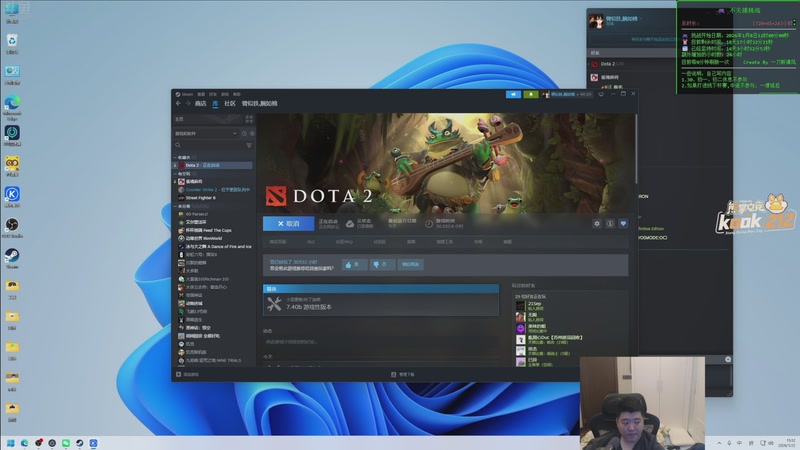Toggle ready-to-play filter icon

tap(252, 134)
